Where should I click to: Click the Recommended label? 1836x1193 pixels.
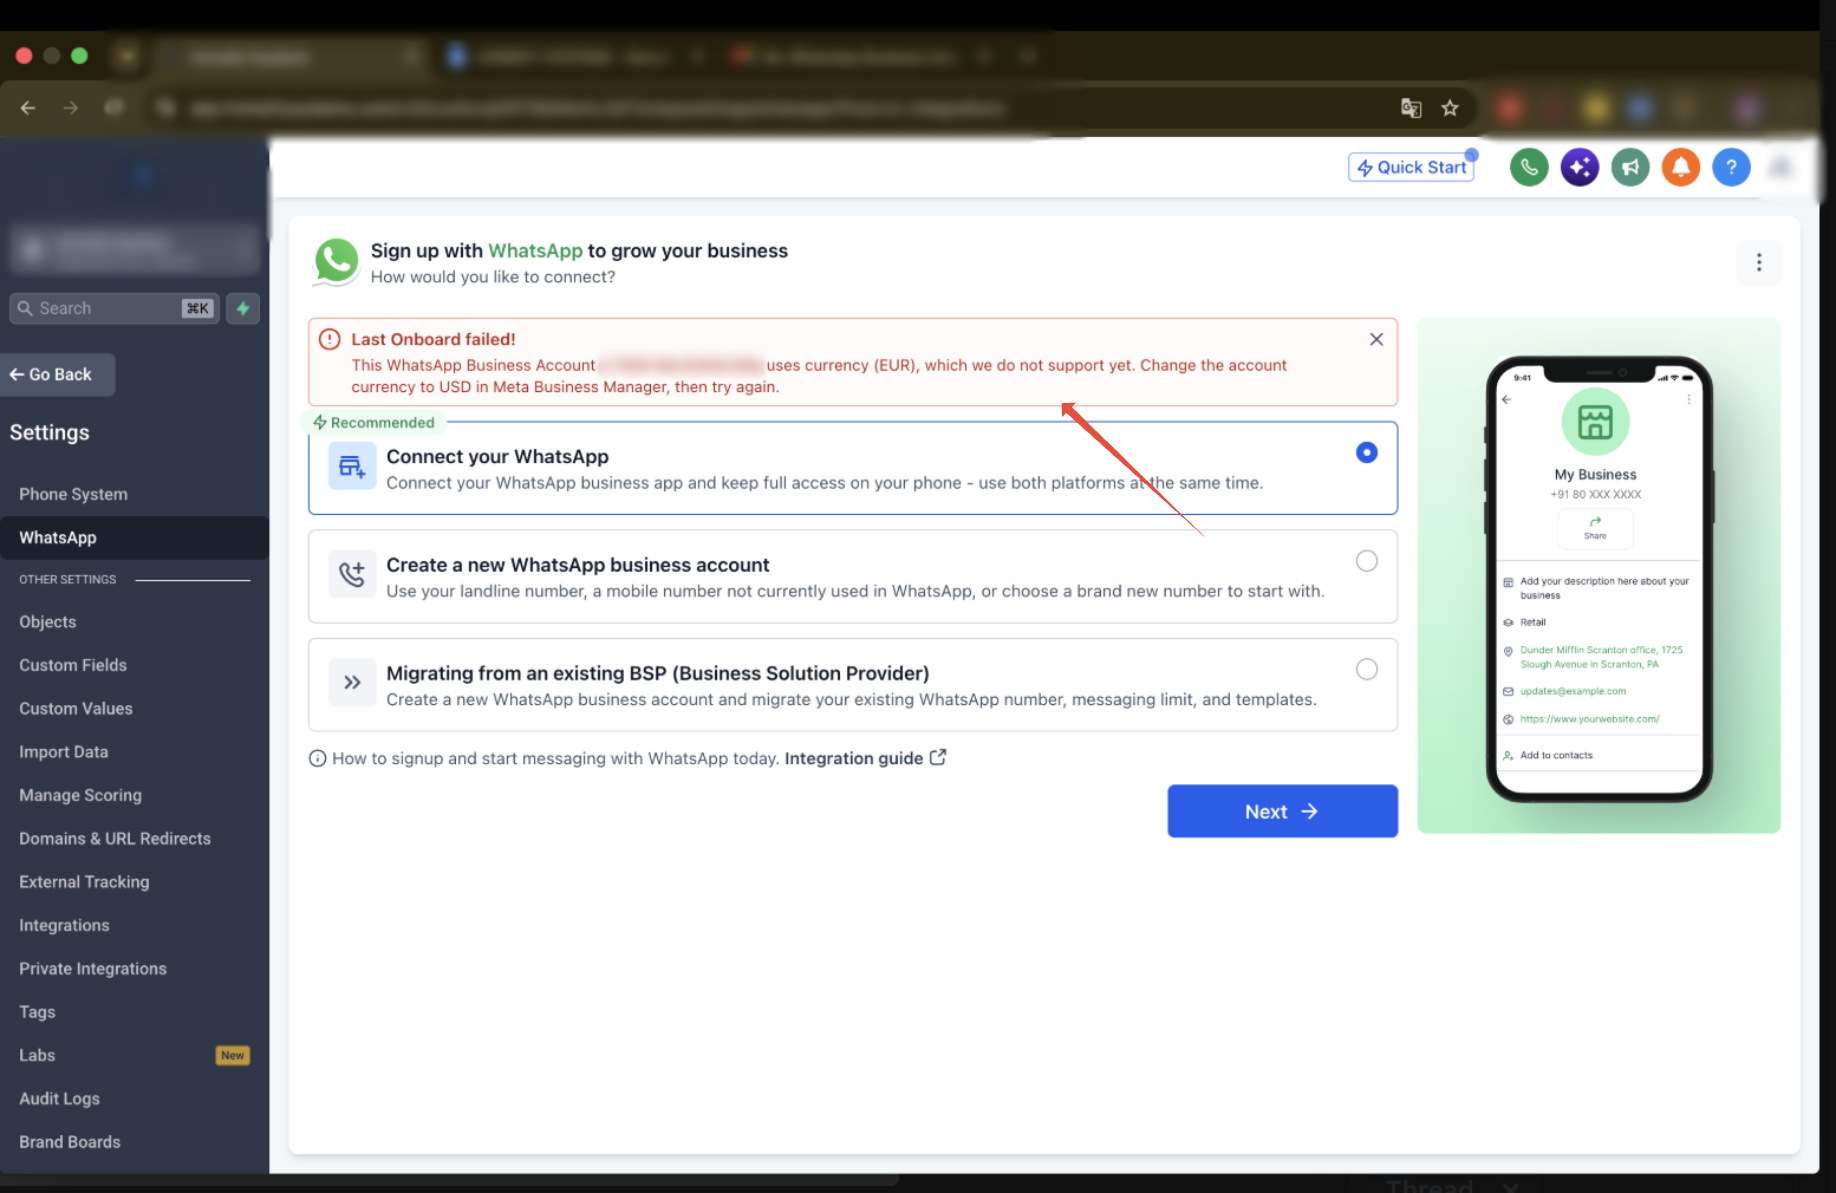pos(374,423)
